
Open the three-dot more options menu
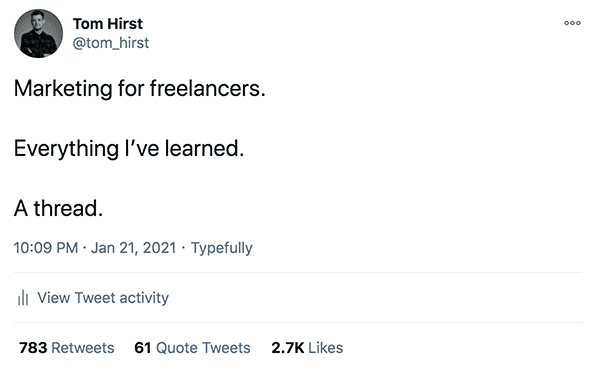572,23
